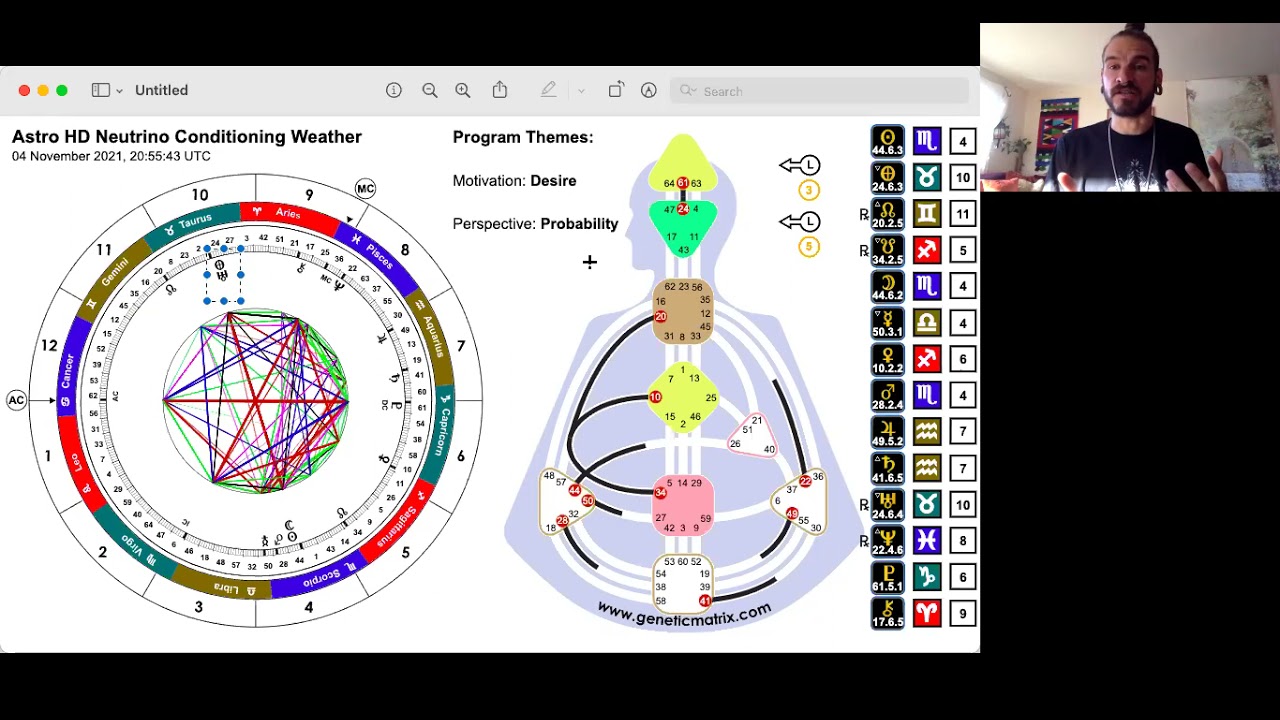Click the Gemini sign beside 20.2.5

(927, 214)
